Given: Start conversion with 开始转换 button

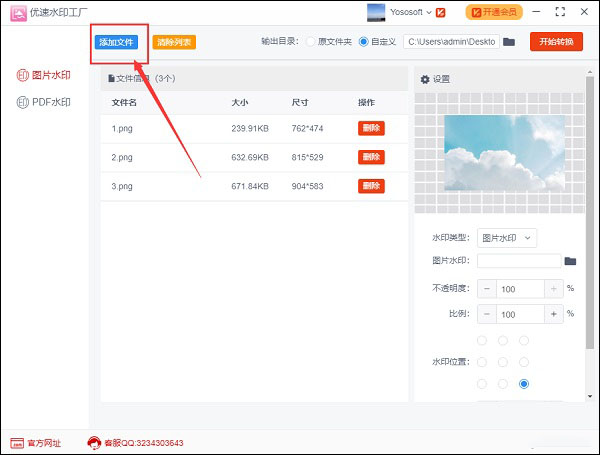Looking at the screenshot, I should [x=556, y=42].
